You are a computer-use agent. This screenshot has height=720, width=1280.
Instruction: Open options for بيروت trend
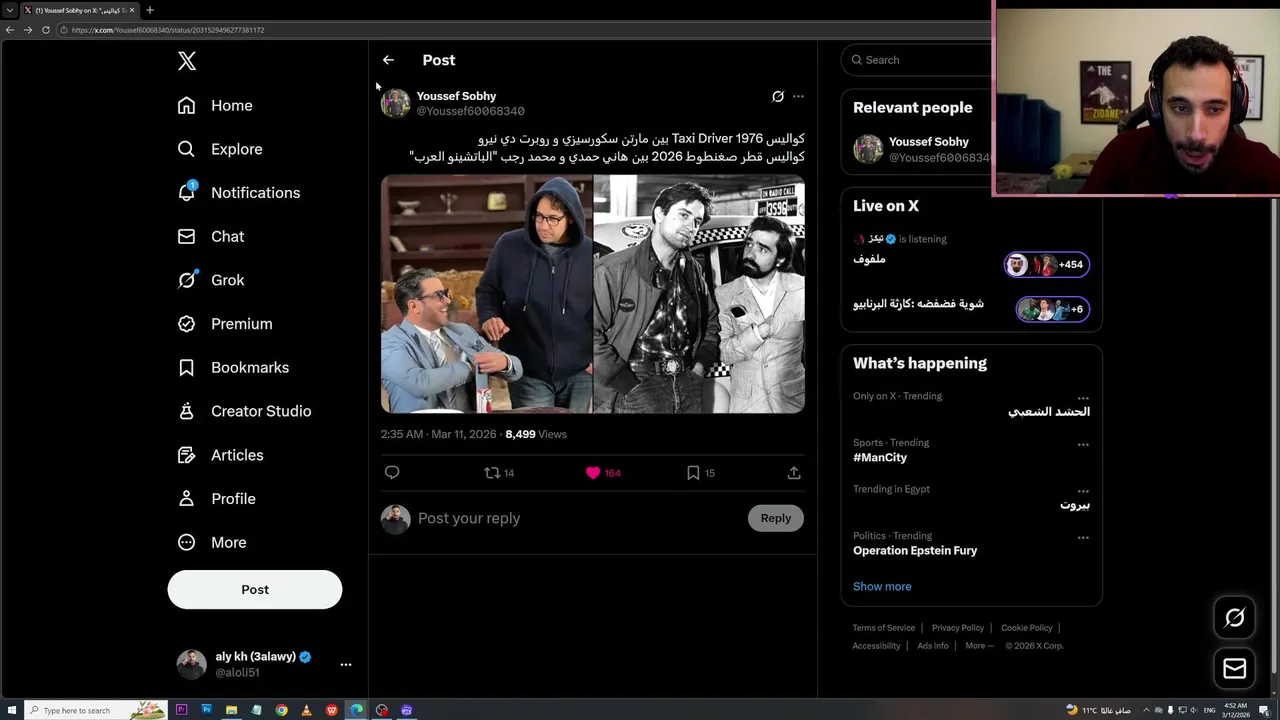tap(1083, 491)
